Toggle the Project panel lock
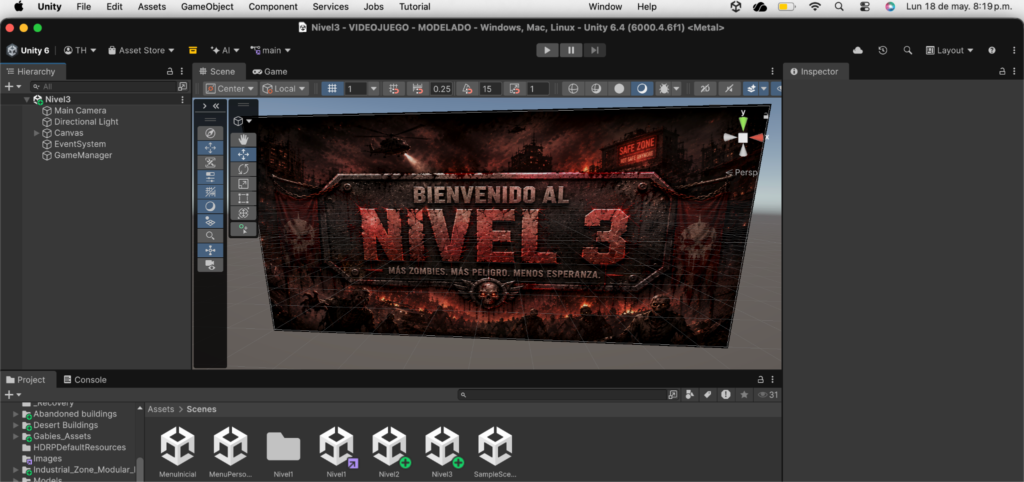 click(x=760, y=379)
